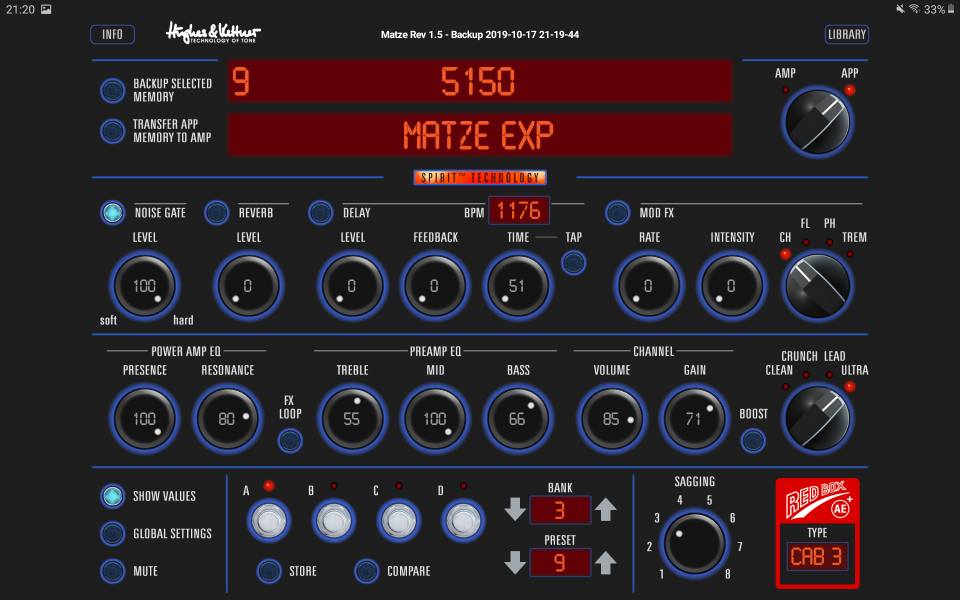Image resolution: width=960 pixels, height=600 pixels.
Task: Increase the Bank number with up arrow
Action: [606, 509]
